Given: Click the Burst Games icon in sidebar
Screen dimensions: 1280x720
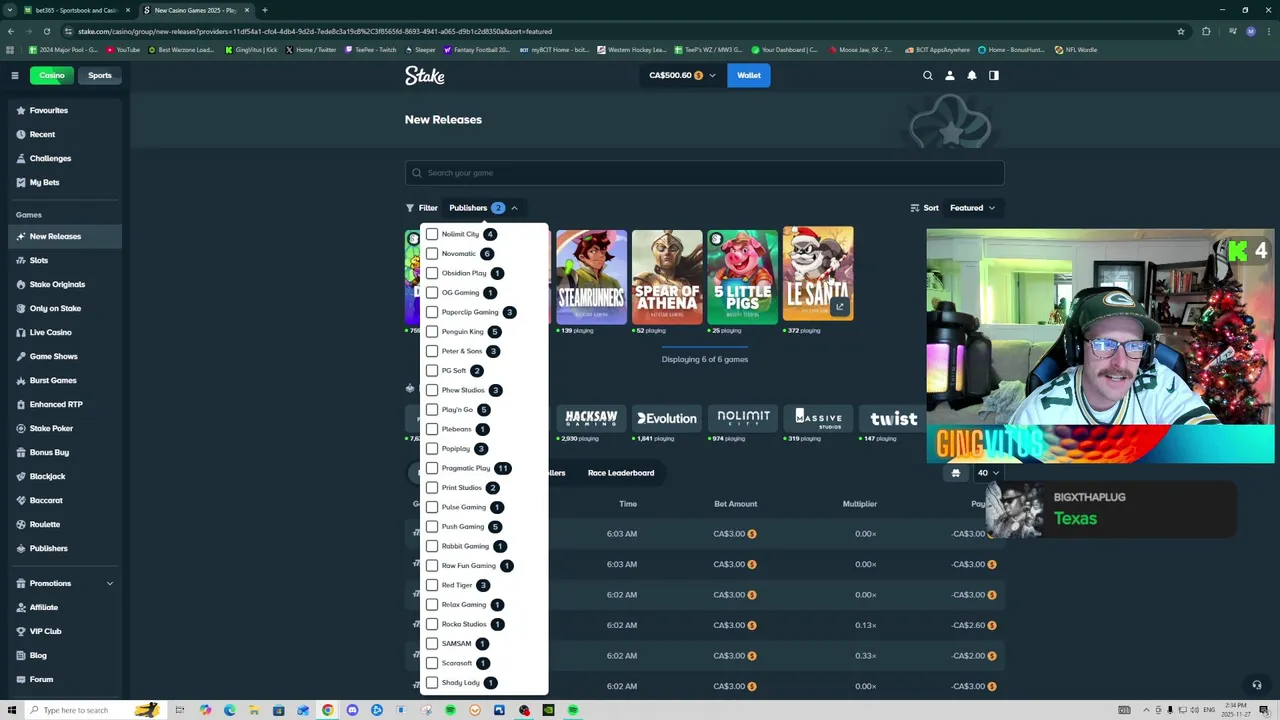Looking at the screenshot, I should pos(21,380).
